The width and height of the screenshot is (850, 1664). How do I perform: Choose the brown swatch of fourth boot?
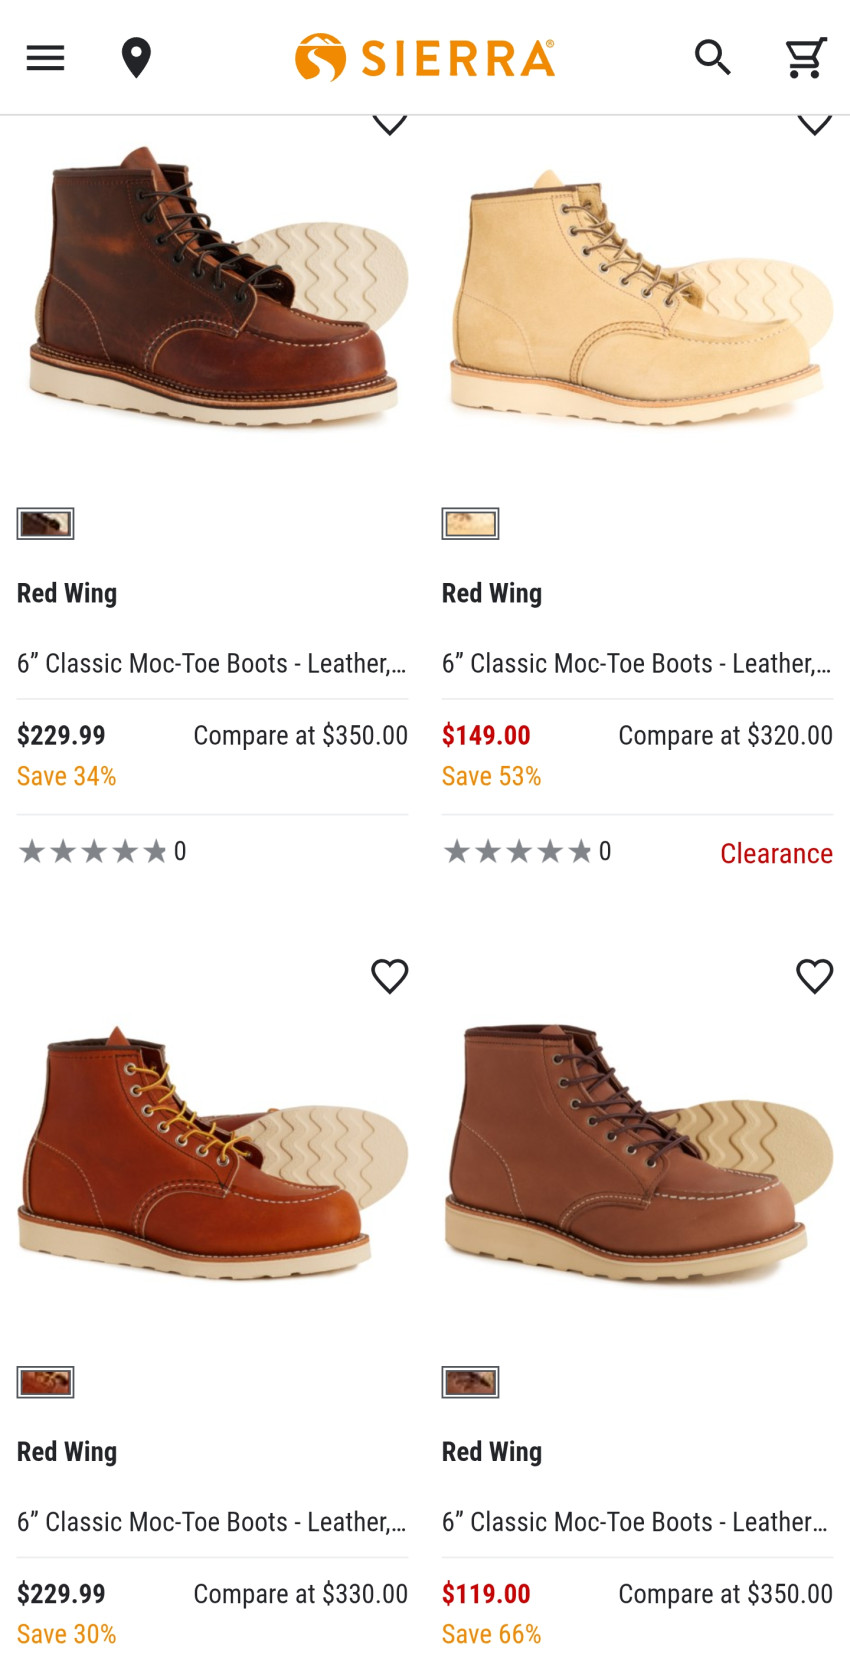point(470,1382)
